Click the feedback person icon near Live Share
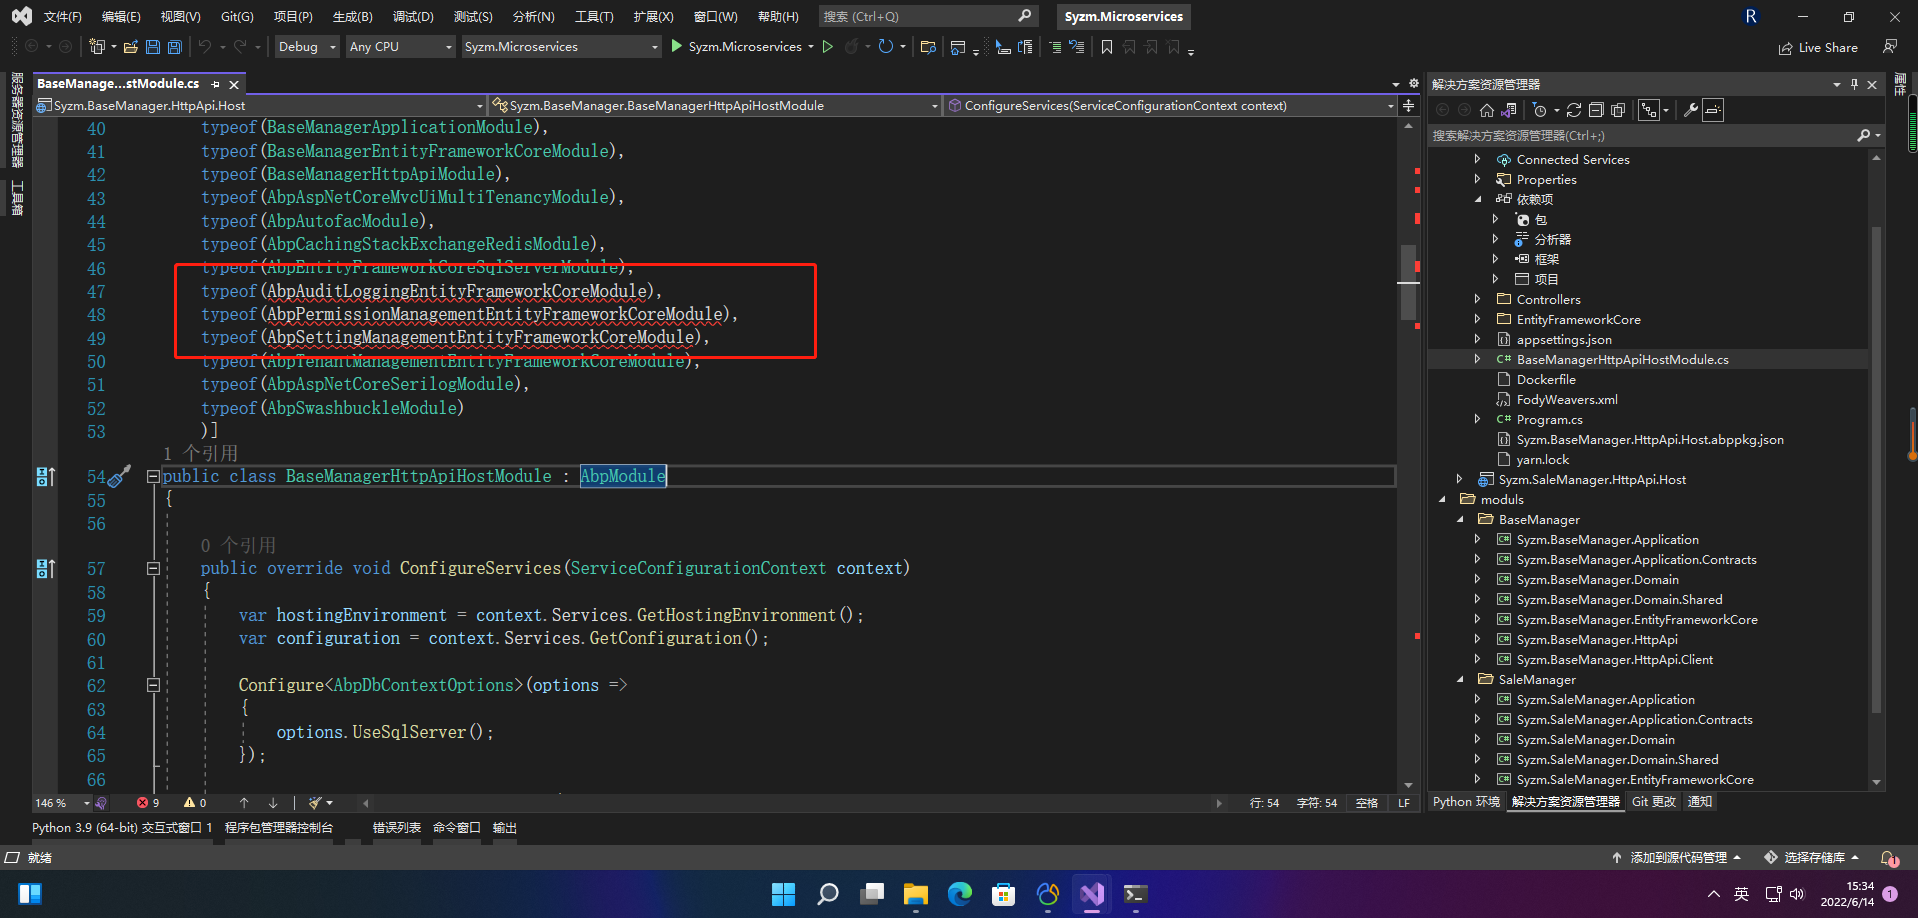This screenshot has height=918, width=1918. point(1890,47)
